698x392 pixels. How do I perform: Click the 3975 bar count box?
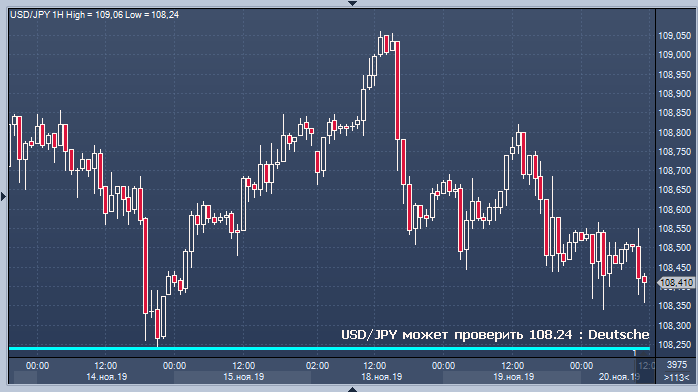pos(677,365)
